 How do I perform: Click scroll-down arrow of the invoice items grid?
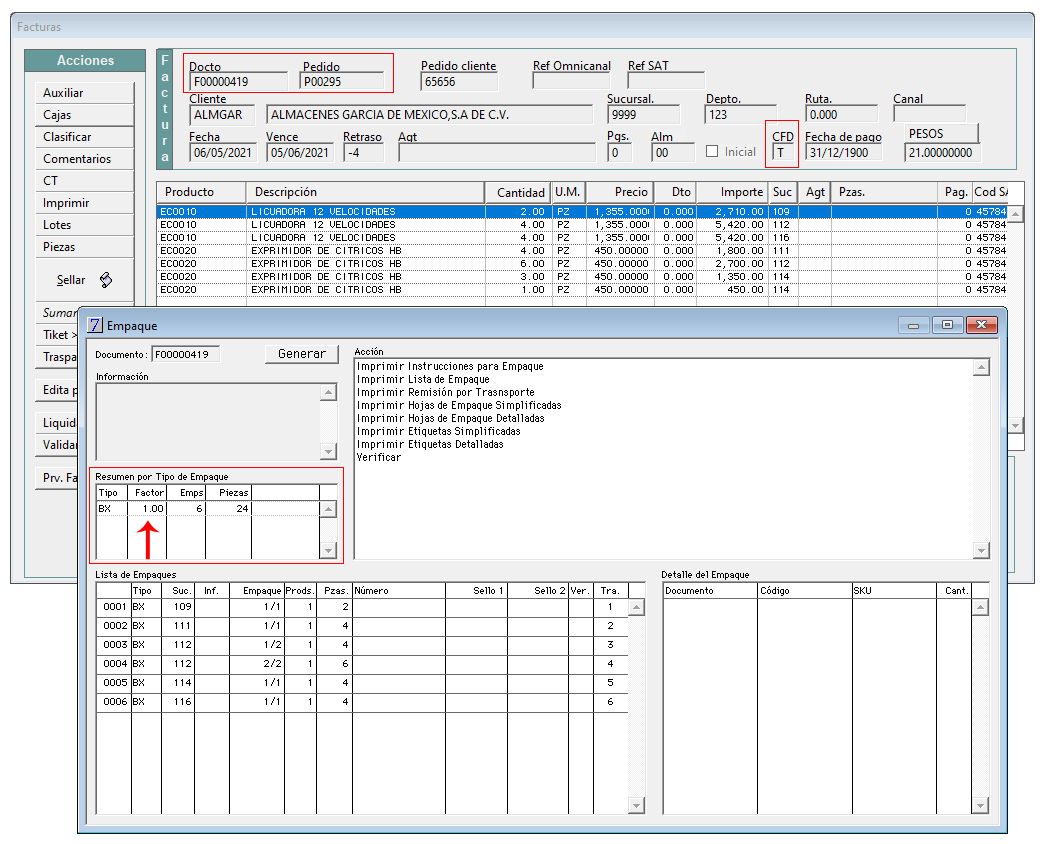(x=1015, y=425)
